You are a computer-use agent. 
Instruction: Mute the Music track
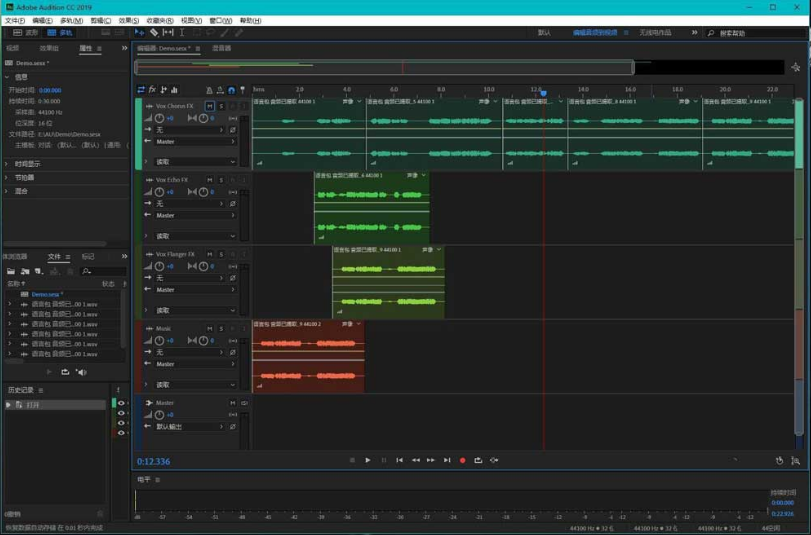[209, 328]
